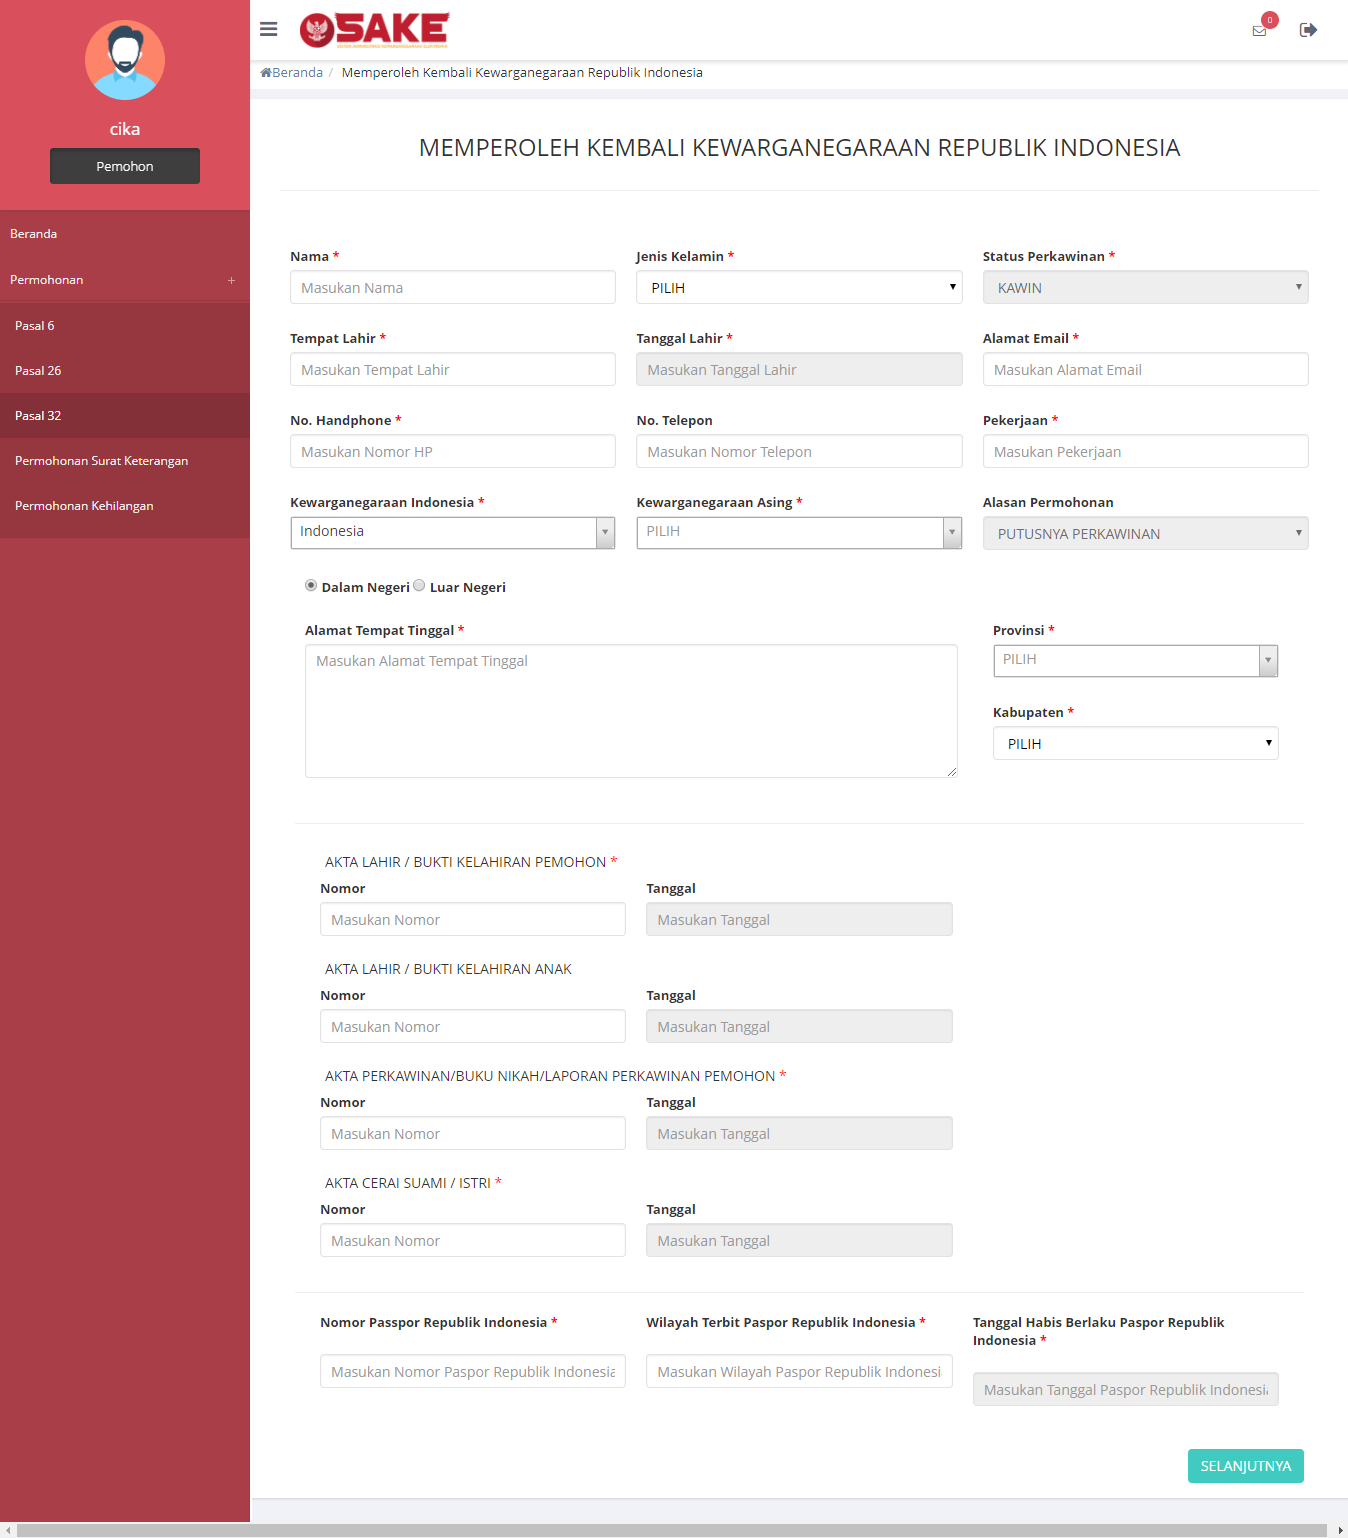
Task: Open Permohonan Kehilangan menu item
Action: [x=125, y=505]
